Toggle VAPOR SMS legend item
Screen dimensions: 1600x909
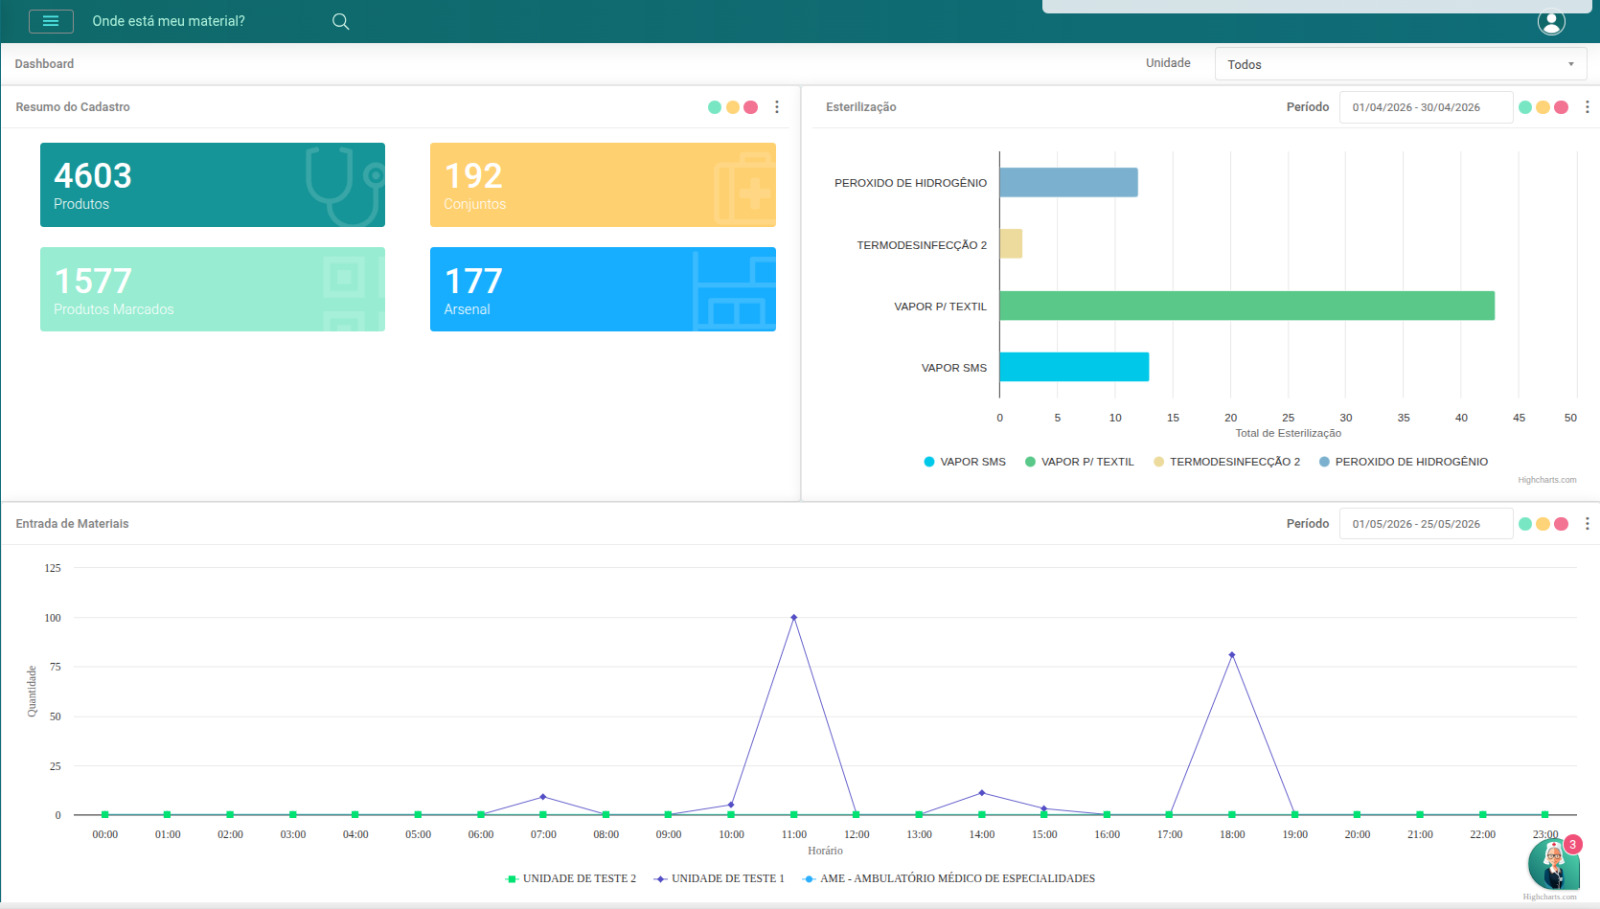click(965, 462)
